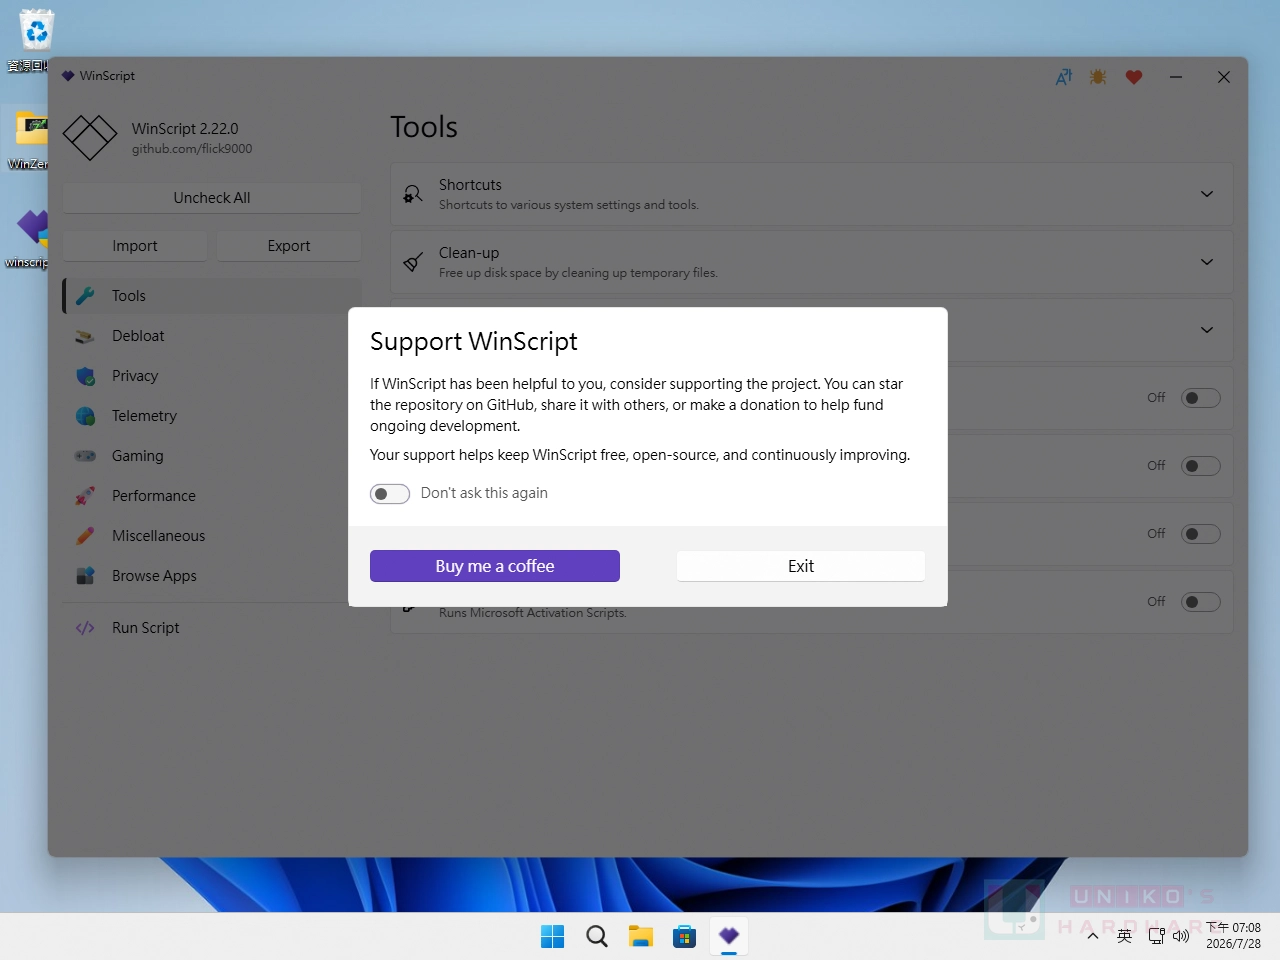Click the Clean-up broom icon
1280x960 pixels.
(412, 262)
